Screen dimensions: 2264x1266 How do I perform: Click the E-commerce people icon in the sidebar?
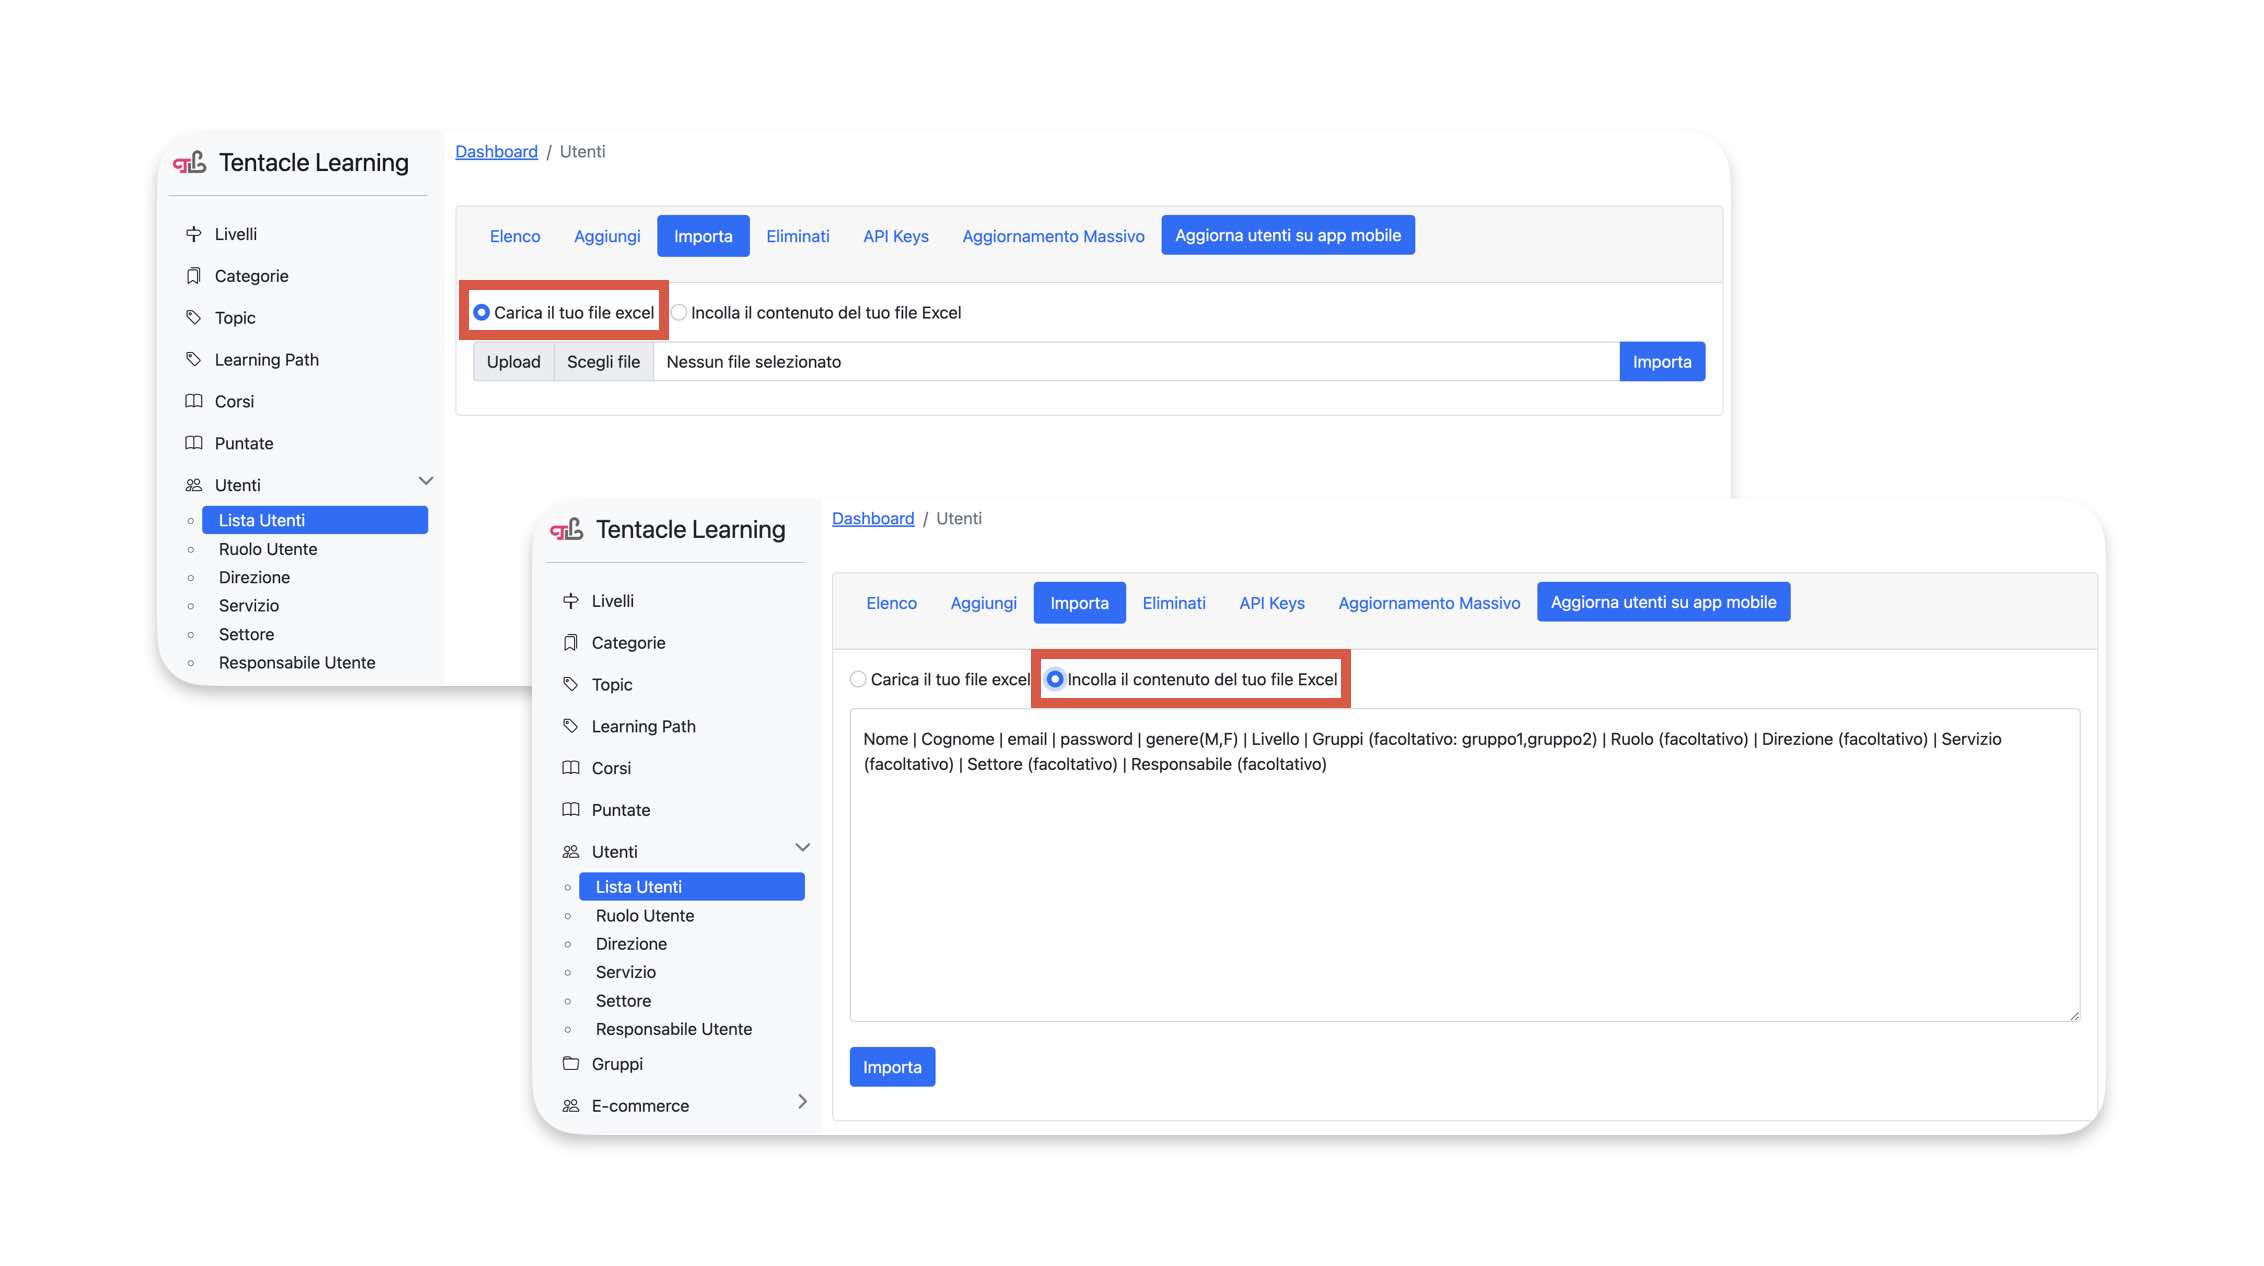[571, 1106]
